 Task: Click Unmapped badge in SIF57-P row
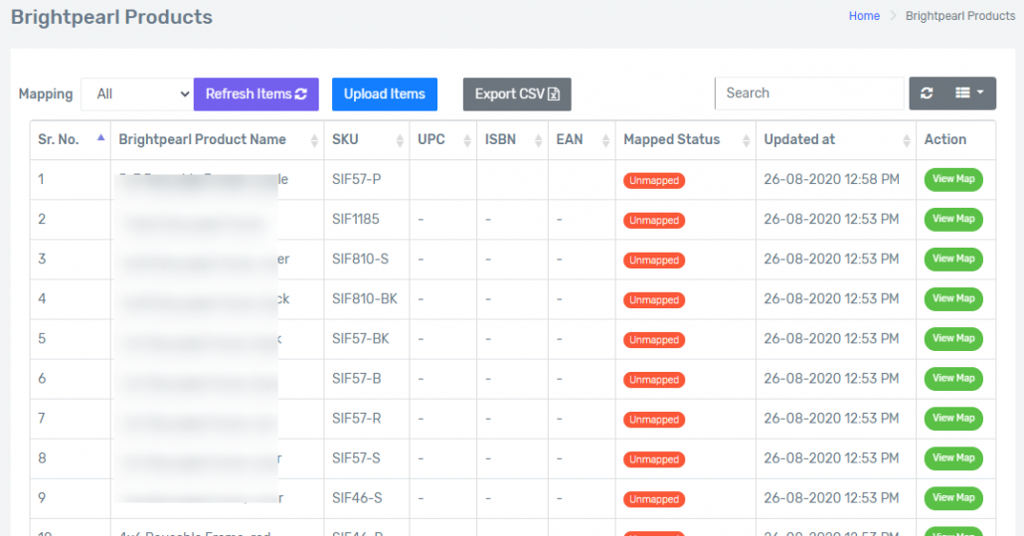click(x=654, y=181)
